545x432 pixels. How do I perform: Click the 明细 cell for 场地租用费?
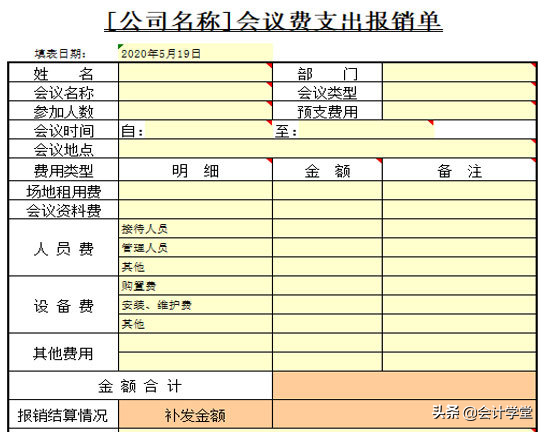tap(195, 191)
